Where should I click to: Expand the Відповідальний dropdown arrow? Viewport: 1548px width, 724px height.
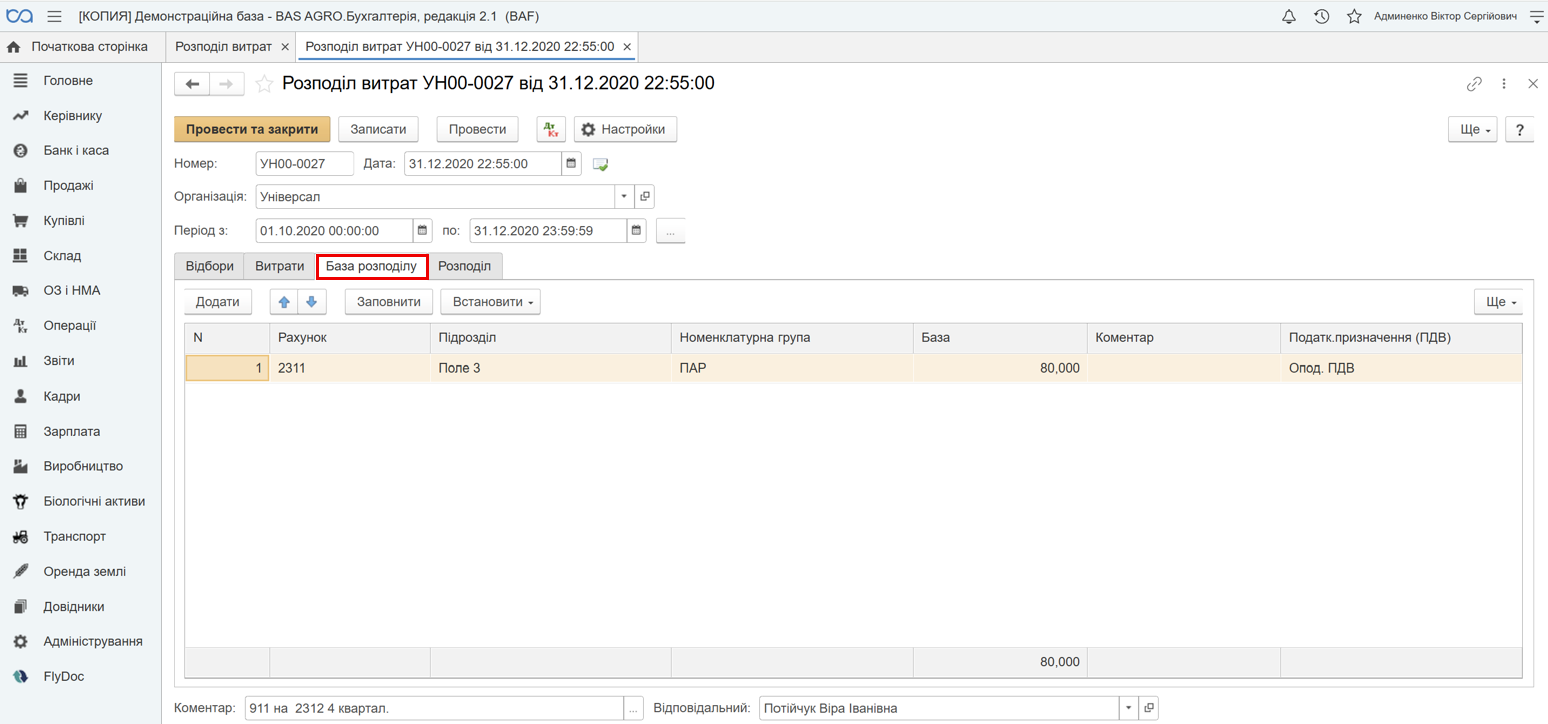(1128, 708)
